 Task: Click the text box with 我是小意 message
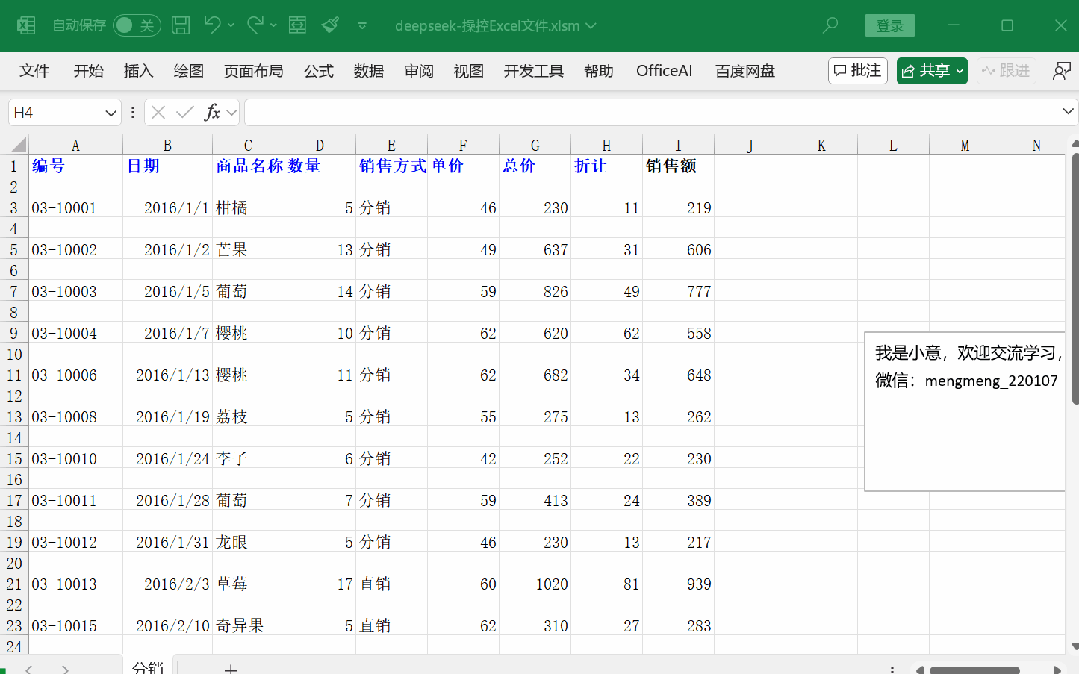[x=965, y=411]
